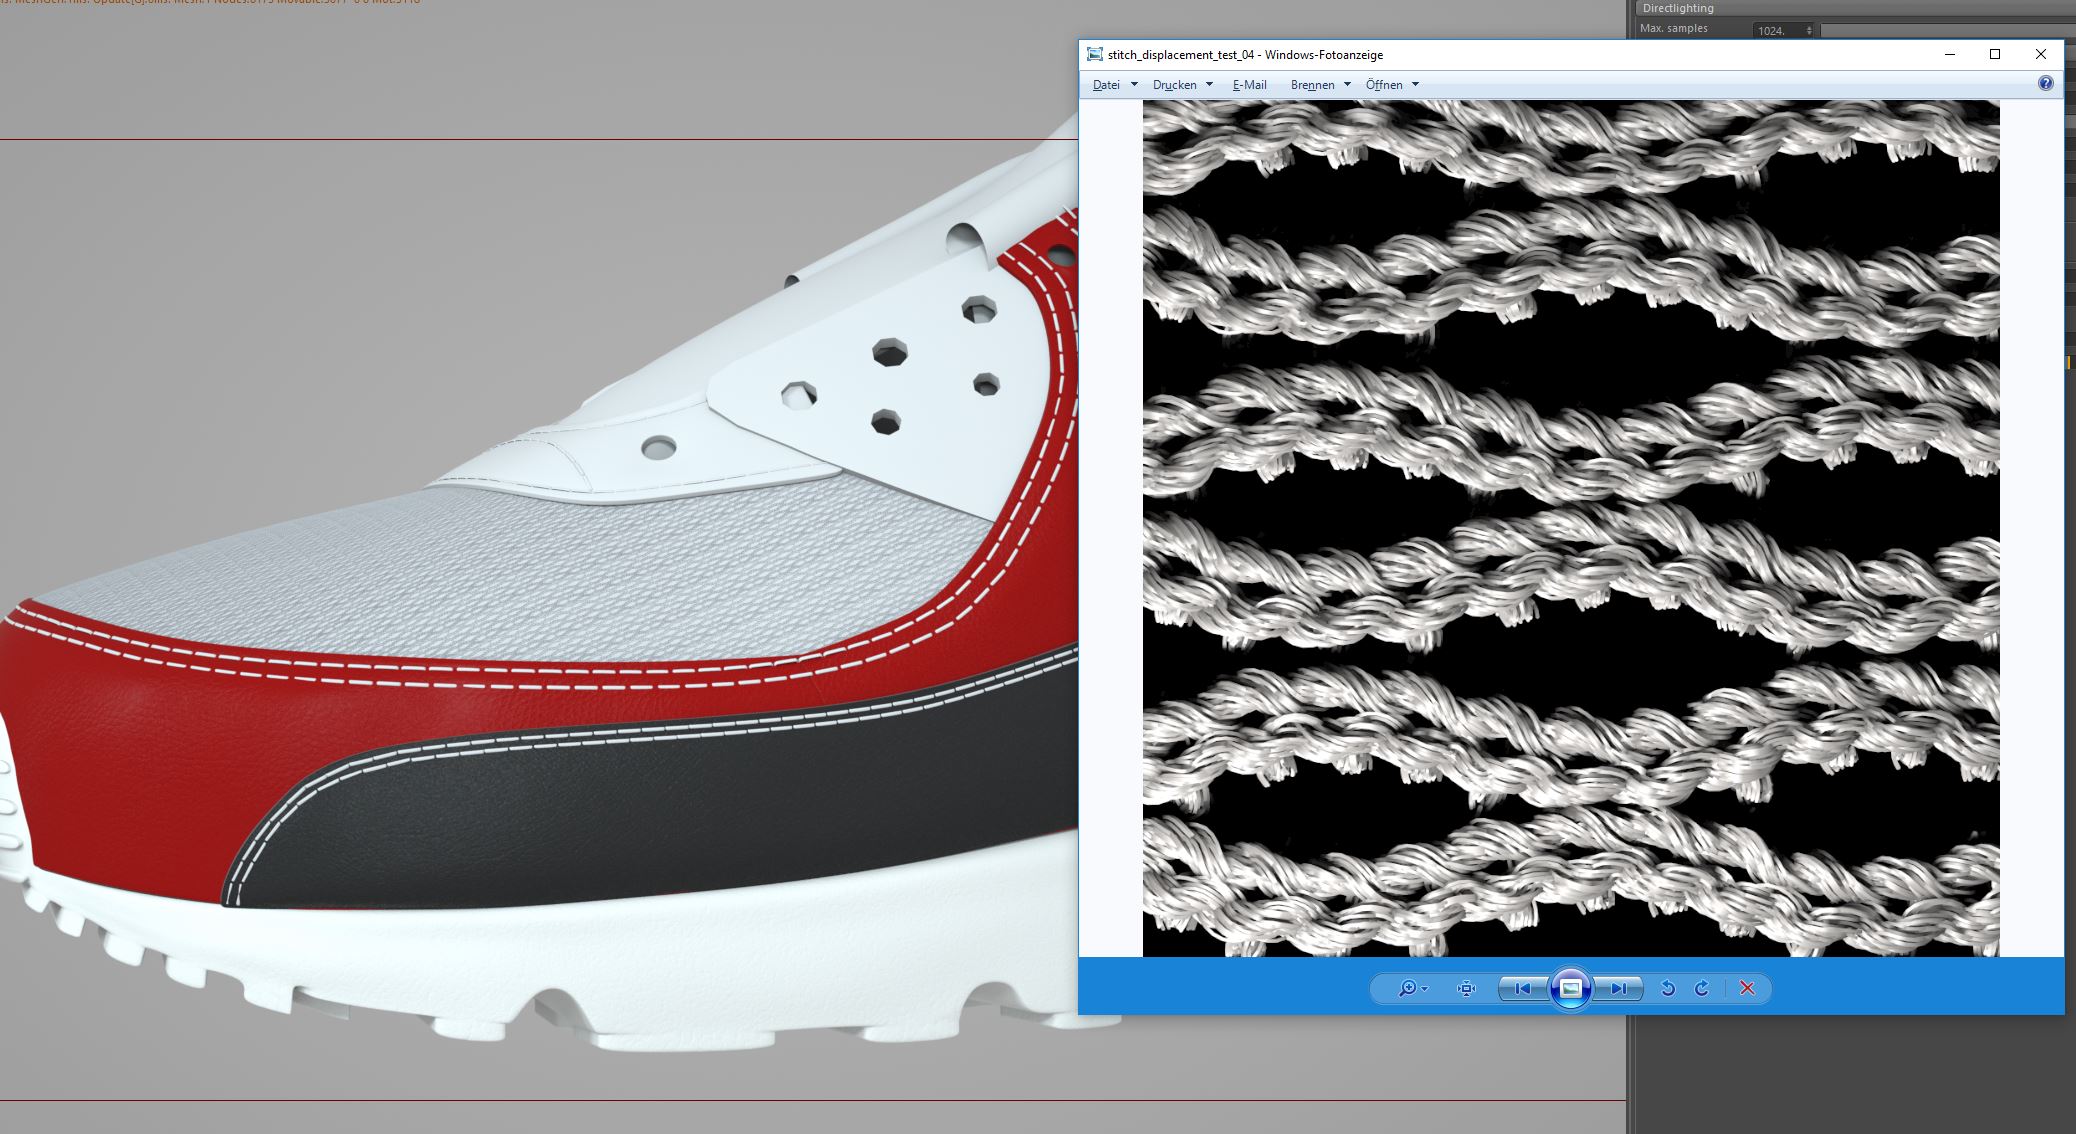Open the help question mark icon
Image resolution: width=2076 pixels, height=1134 pixels.
coord(2045,84)
